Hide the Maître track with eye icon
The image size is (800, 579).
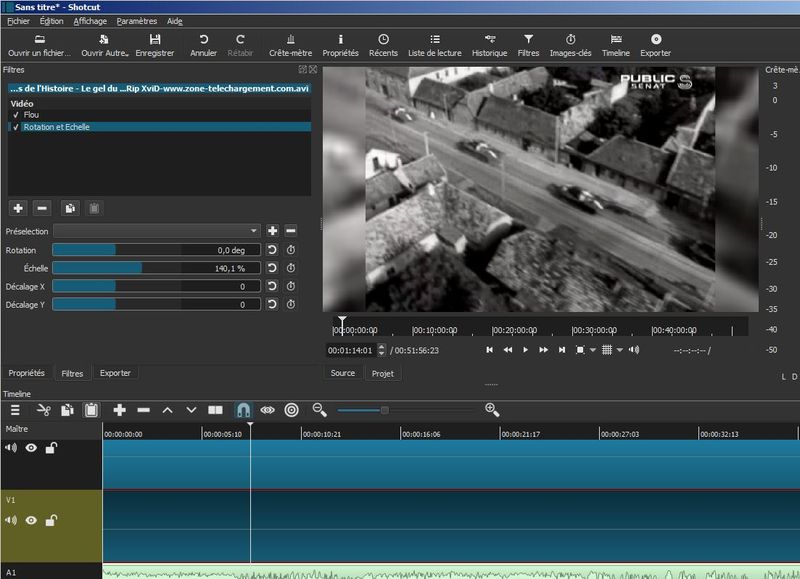pos(31,448)
